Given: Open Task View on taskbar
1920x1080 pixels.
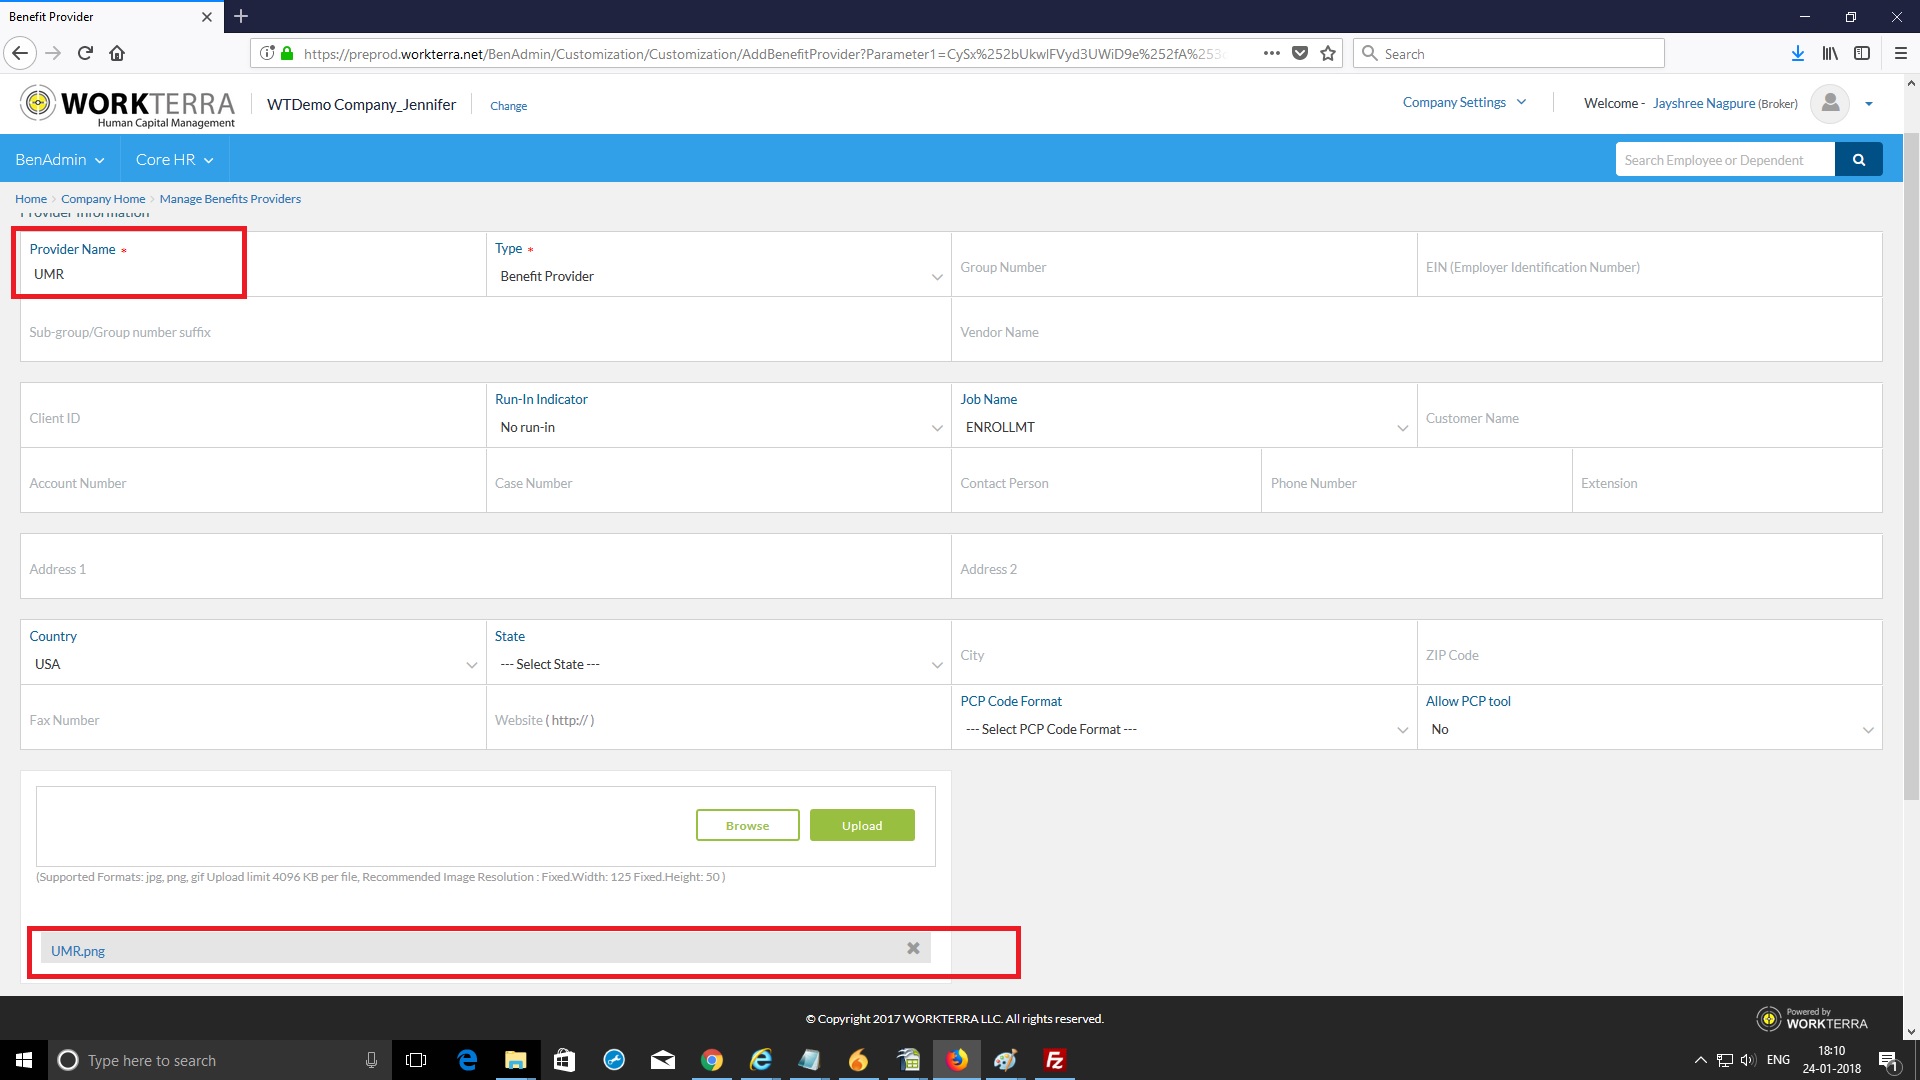Looking at the screenshot, I should tap(416, 1060).
